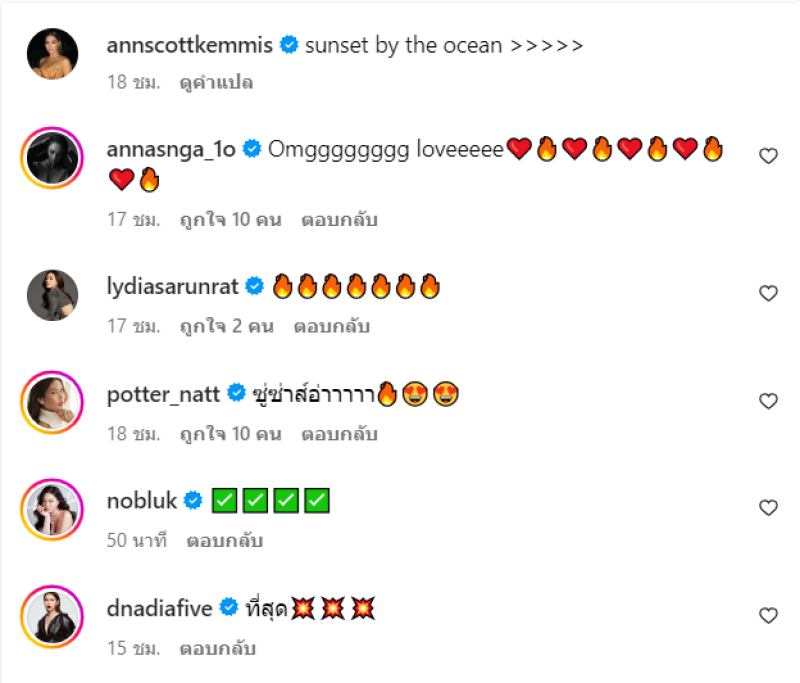The height and width of the screenshot is (683, 800).
Task: View potter_natt's story ring avatar
Action: tap(52, 402)
